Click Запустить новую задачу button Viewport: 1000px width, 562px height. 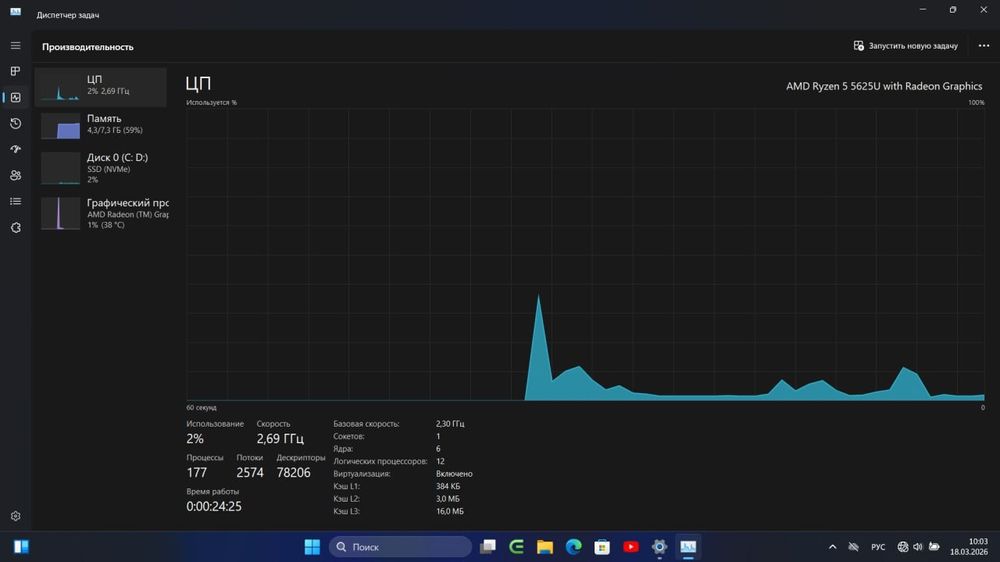[906, 46]
